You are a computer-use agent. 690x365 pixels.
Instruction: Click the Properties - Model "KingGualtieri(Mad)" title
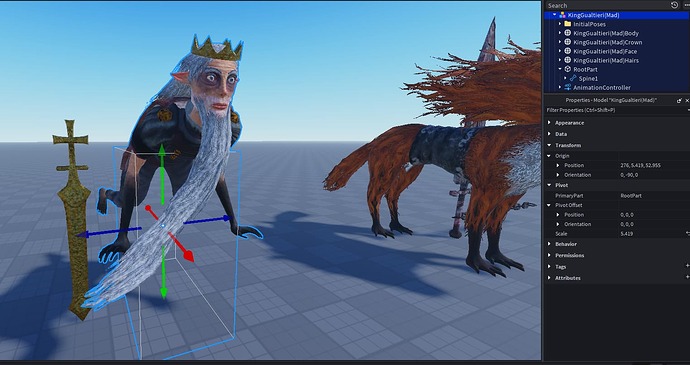click(x=611, y=100)
